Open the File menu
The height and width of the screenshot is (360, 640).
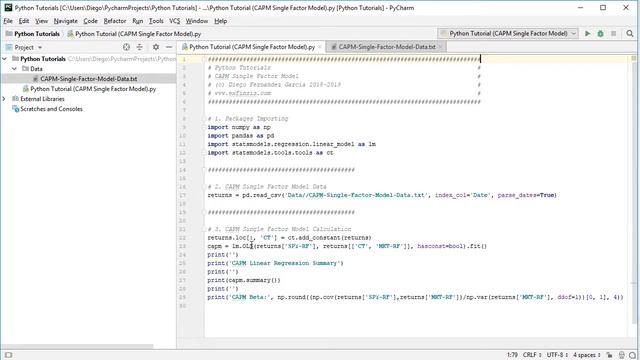(8, 21)
